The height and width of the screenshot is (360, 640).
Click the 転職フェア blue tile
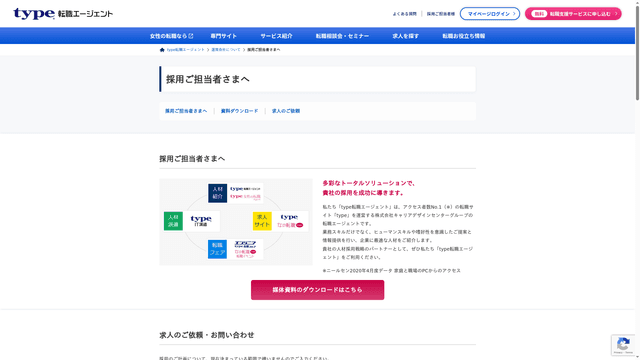point(217,249)
